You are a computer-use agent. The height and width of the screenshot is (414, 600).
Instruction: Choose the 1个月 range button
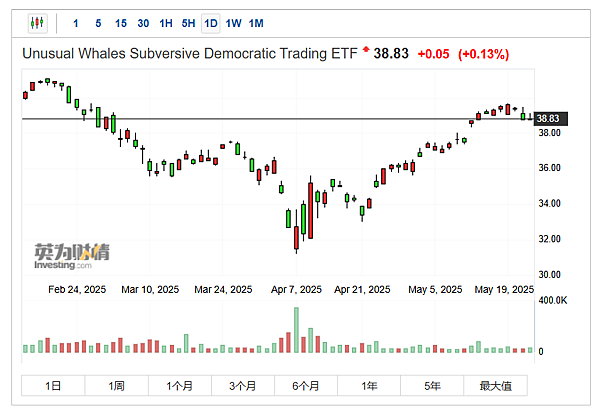pyautogui.click(x=179, y=386)
